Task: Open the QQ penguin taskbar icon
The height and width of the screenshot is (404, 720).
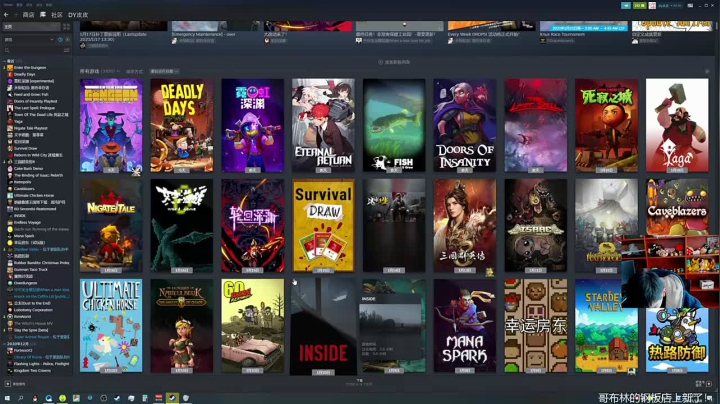Action: (34, 398)
